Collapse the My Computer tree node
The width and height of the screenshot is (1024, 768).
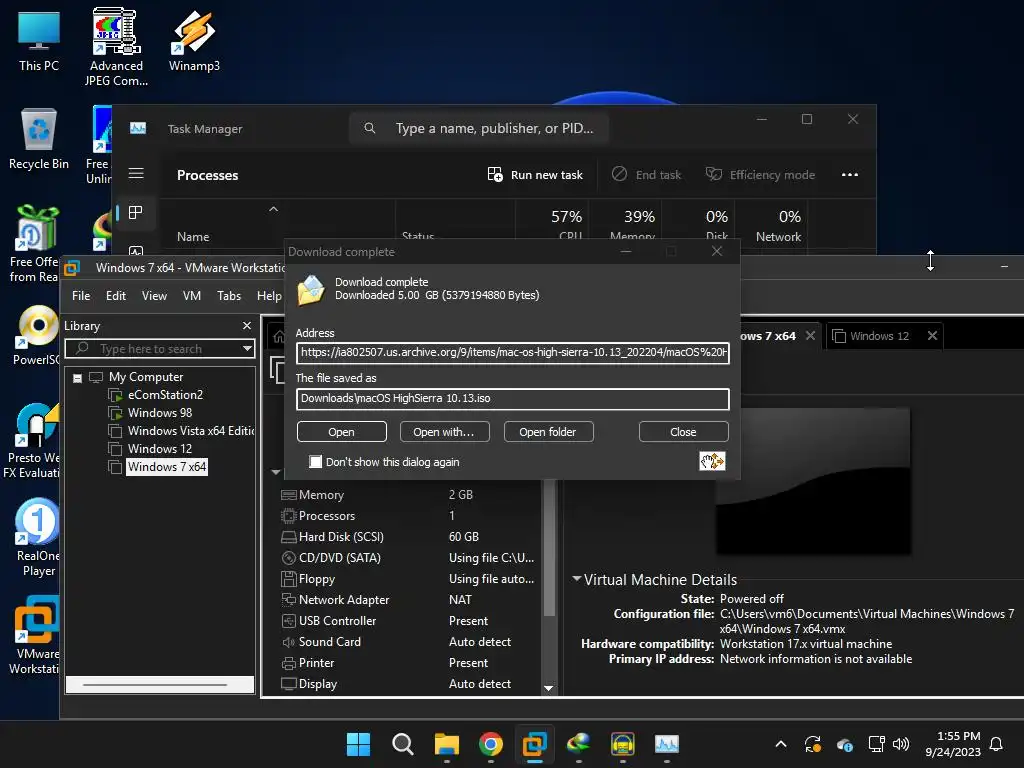pos(77,377)
